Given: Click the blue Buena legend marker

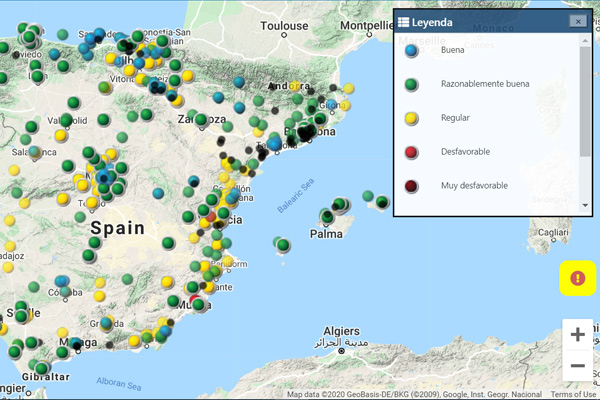Looking at the screenshot, I should (x=411, y=51).
